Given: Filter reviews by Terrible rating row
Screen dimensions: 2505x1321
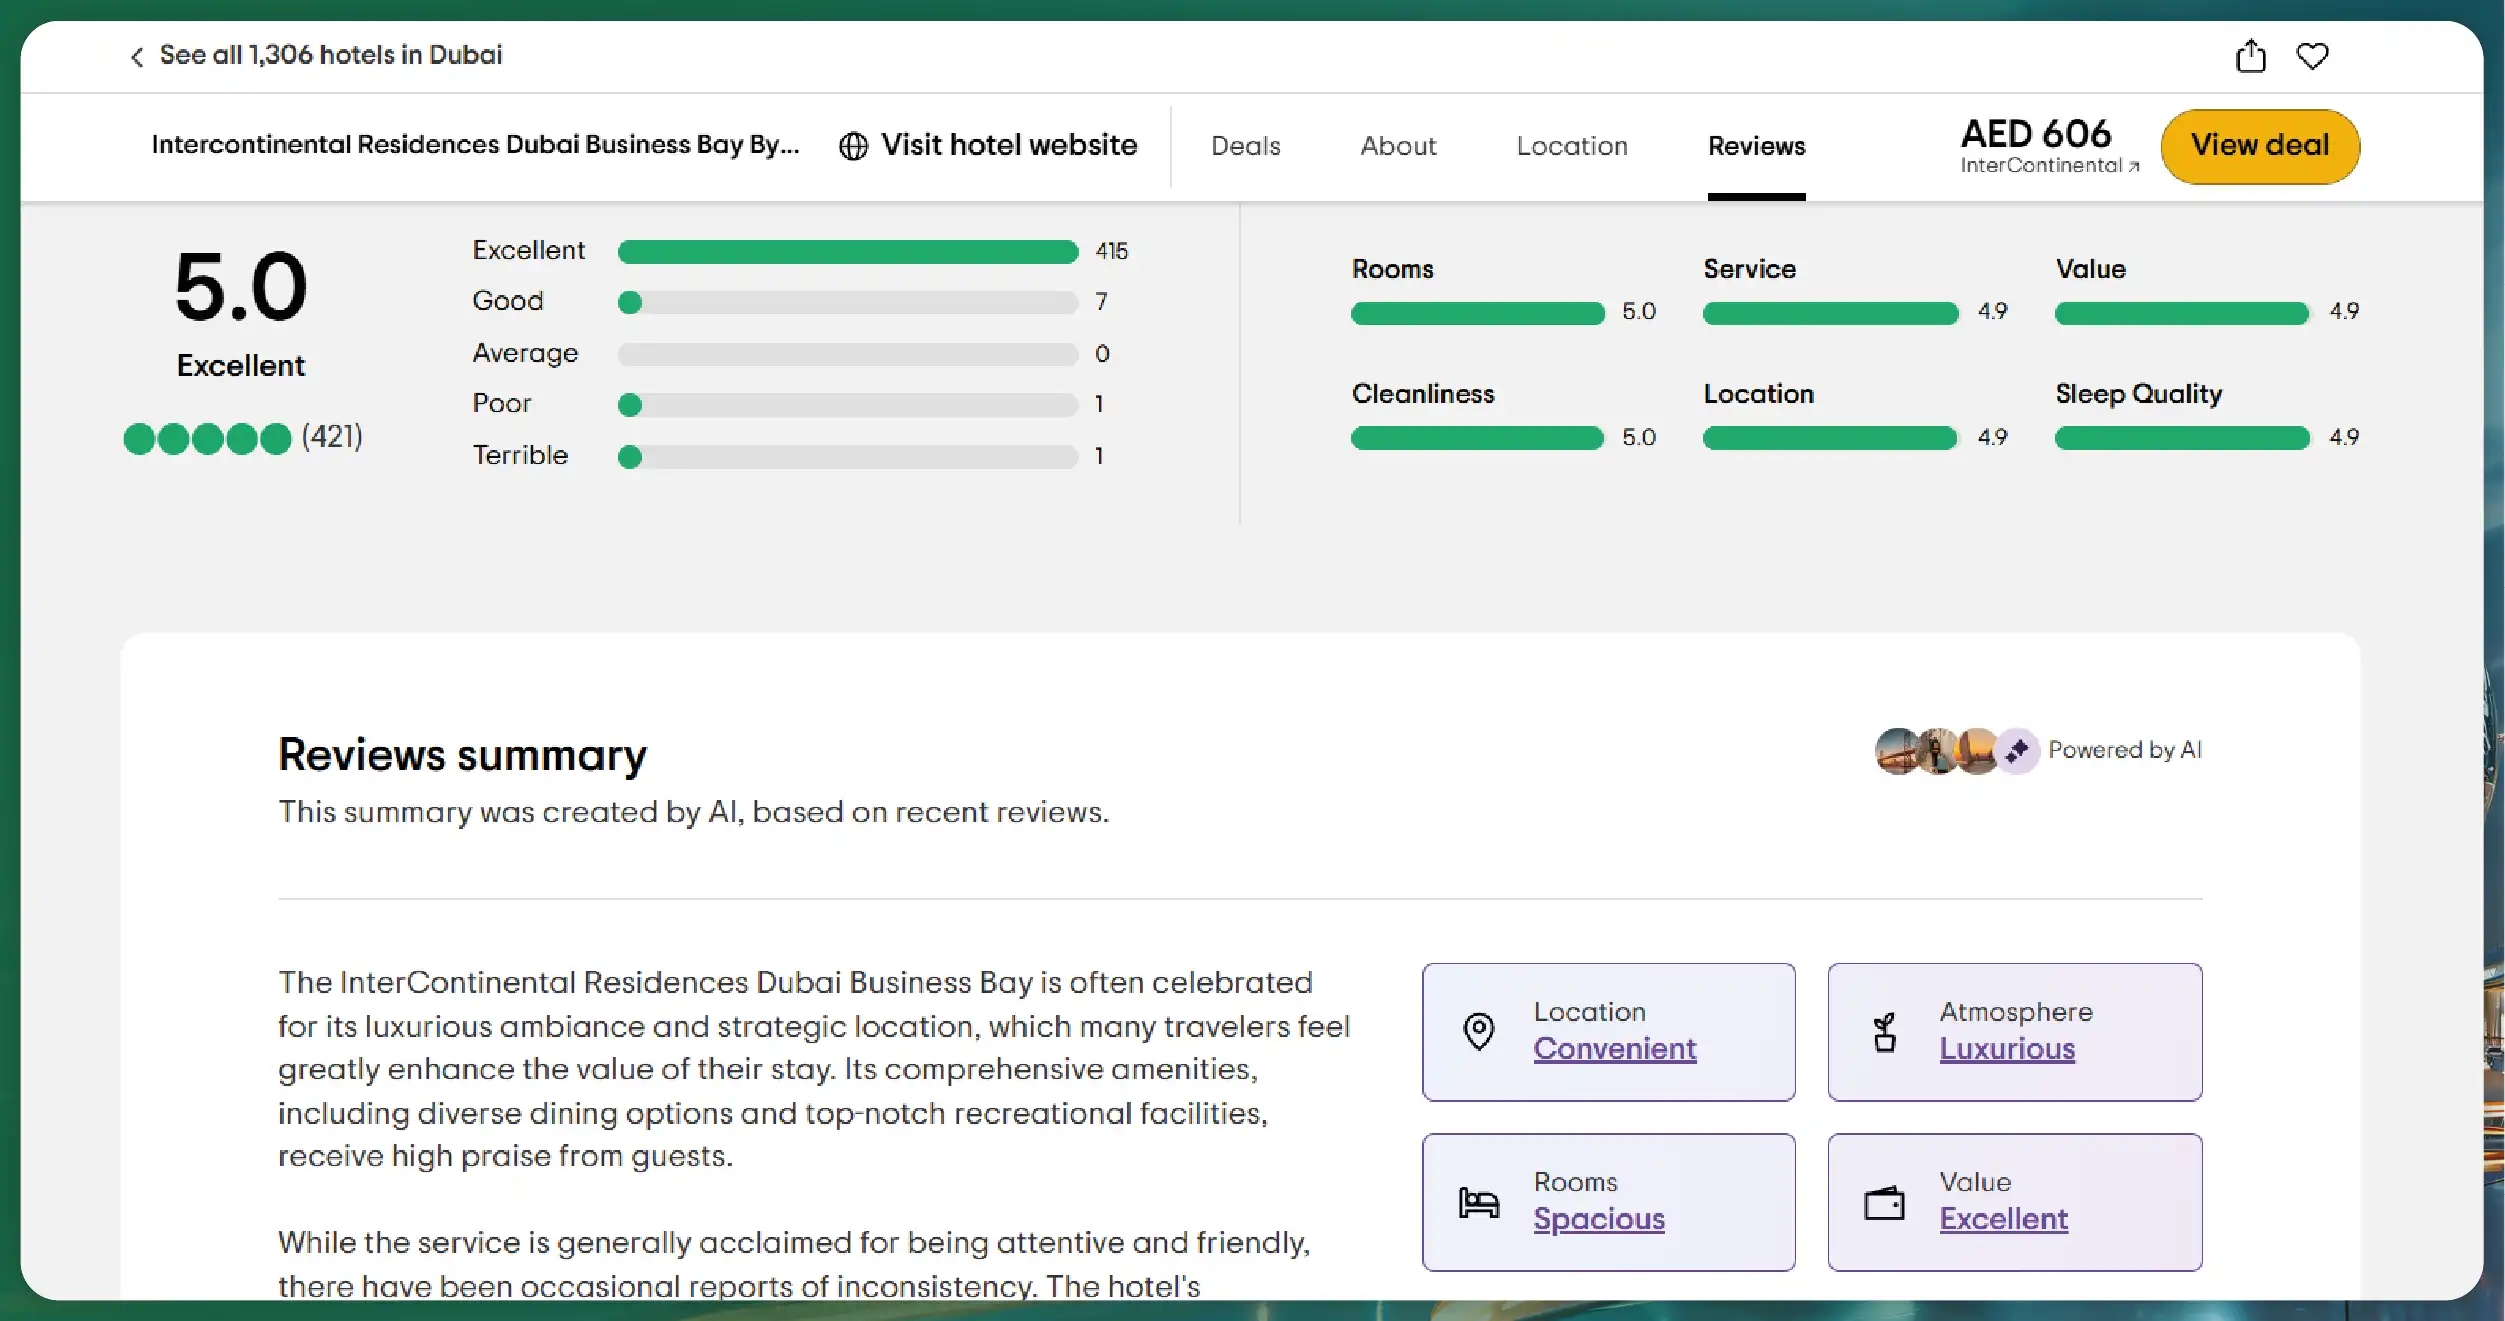Looking at the screenshot, I should [x=847, y=457].
